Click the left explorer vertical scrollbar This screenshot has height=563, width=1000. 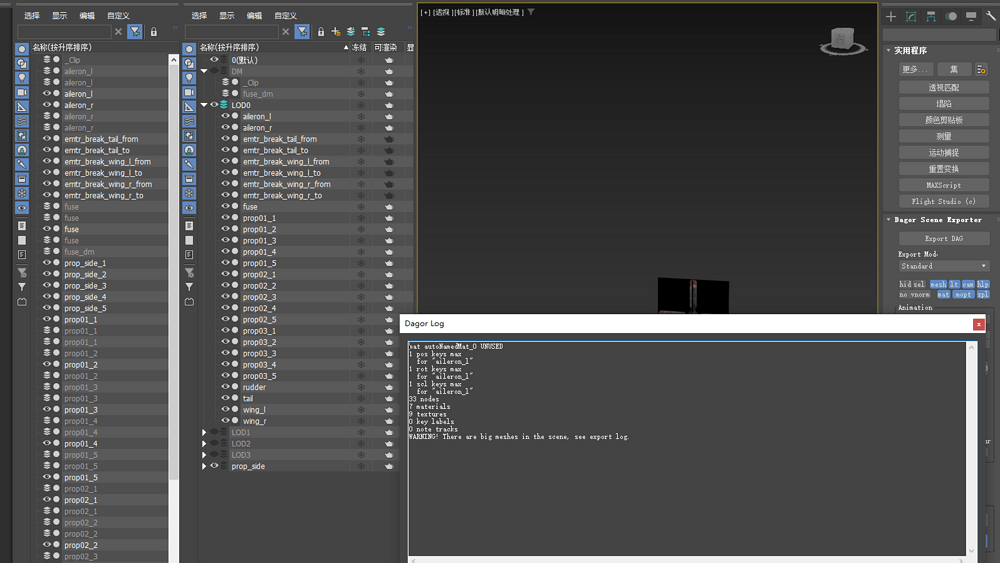pyautogui.click(x=174, y=300)
